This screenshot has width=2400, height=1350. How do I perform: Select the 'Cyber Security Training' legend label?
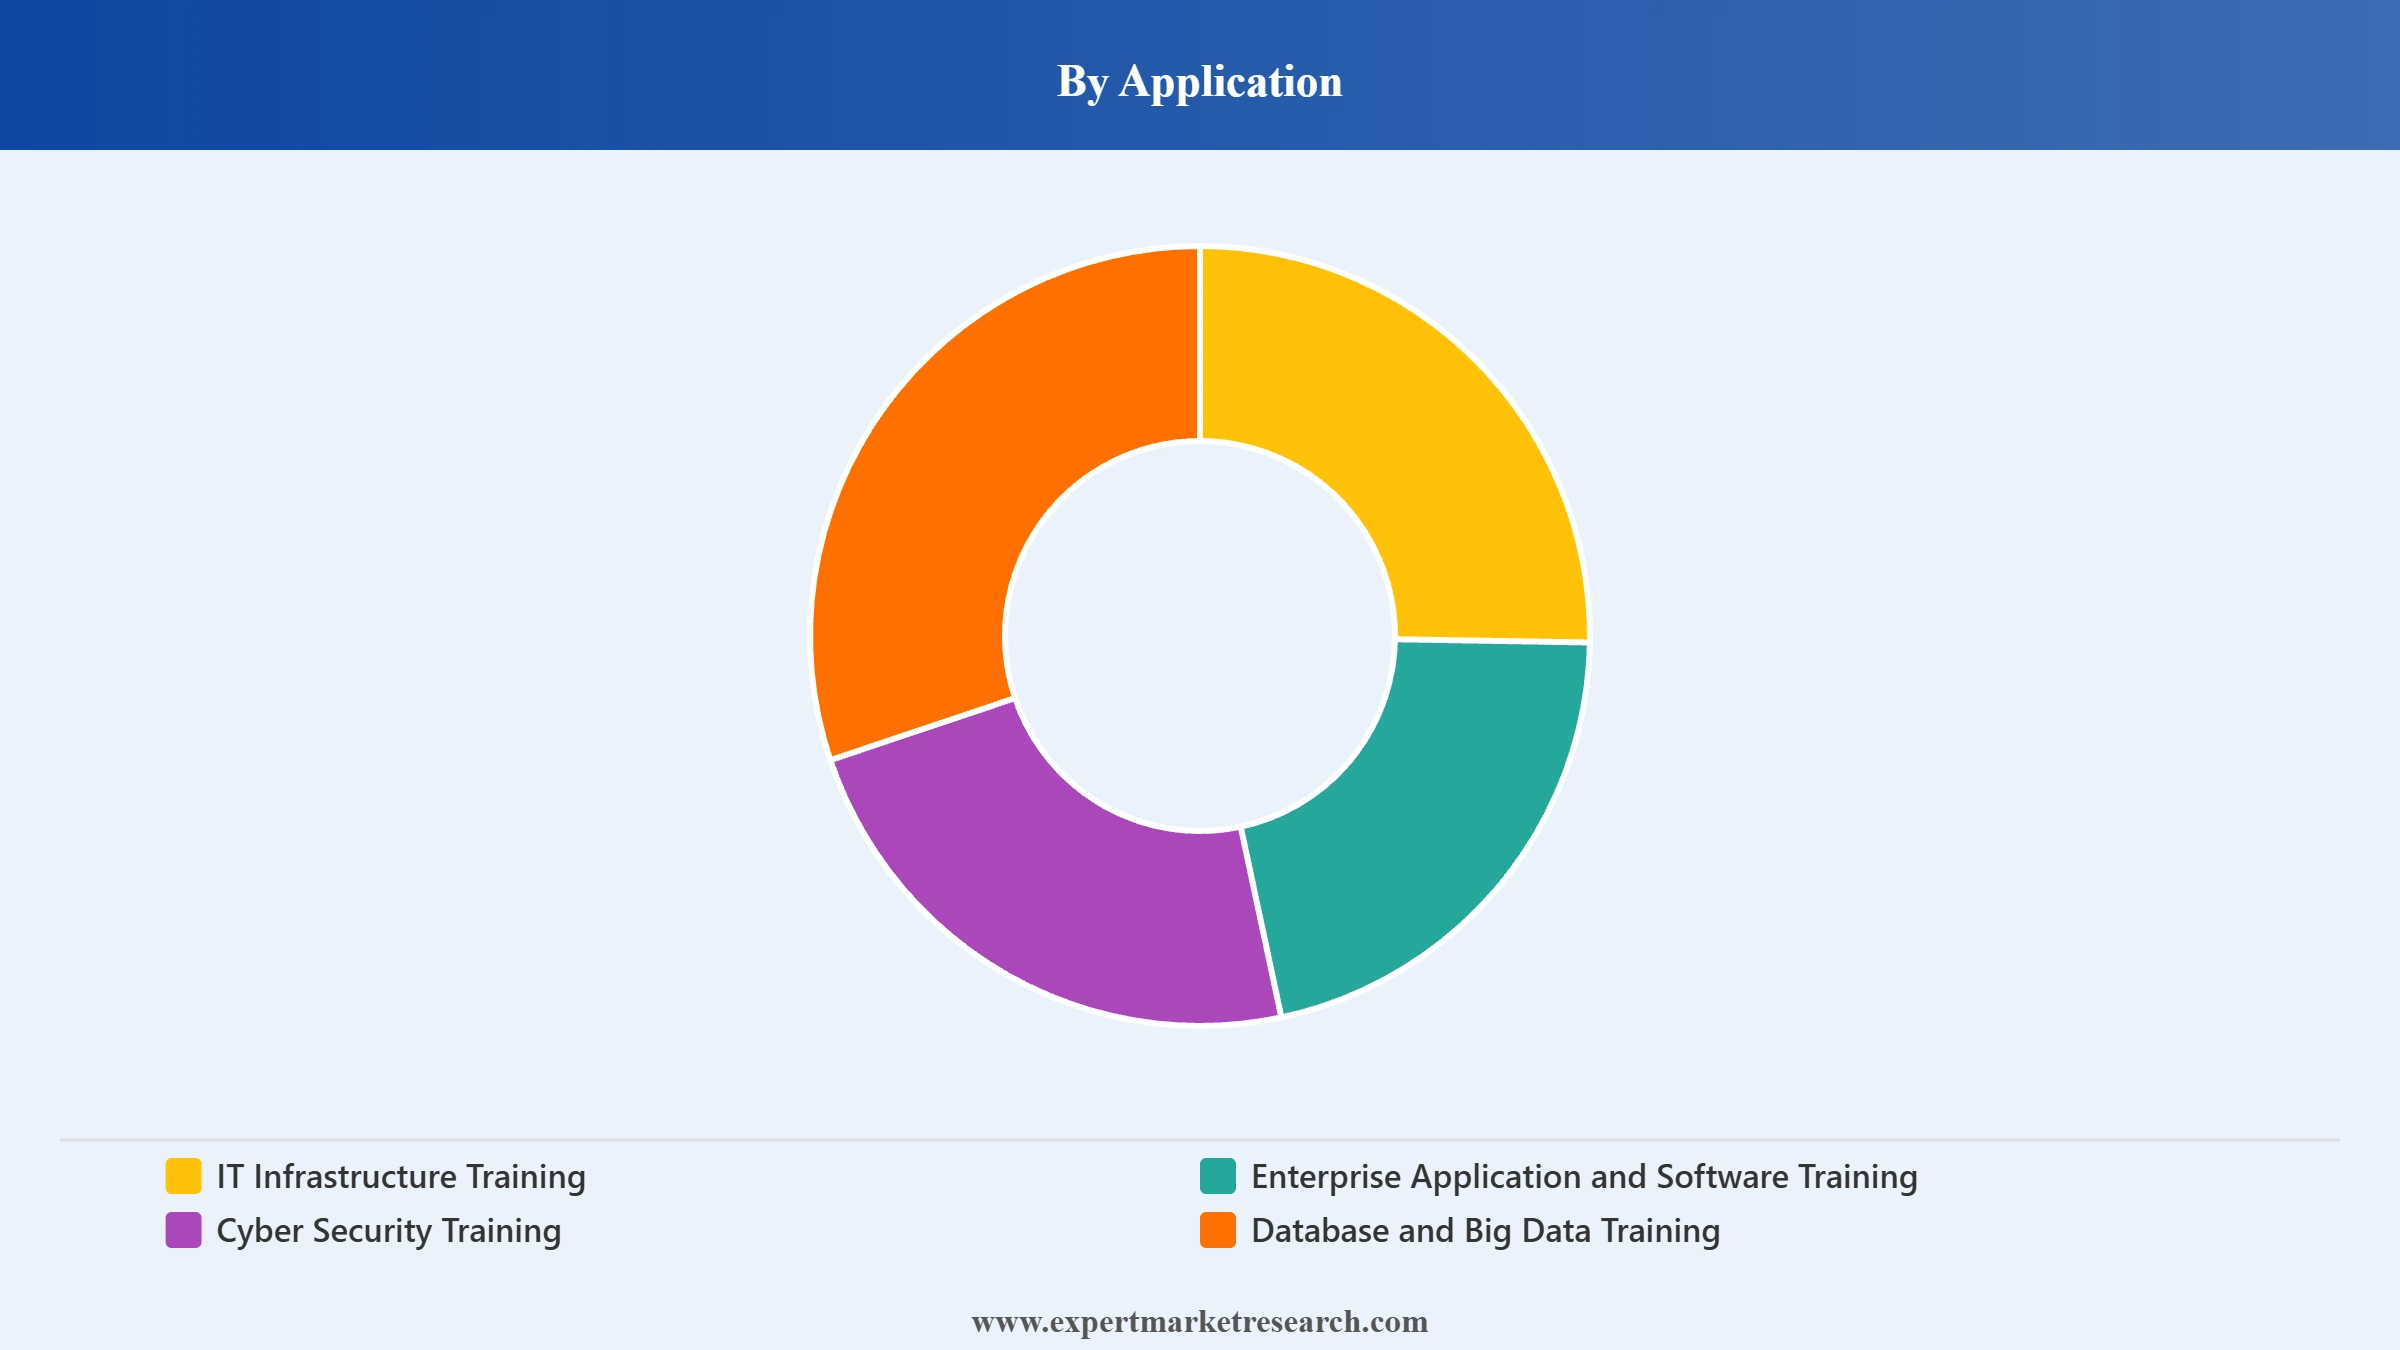(389, 1231)
